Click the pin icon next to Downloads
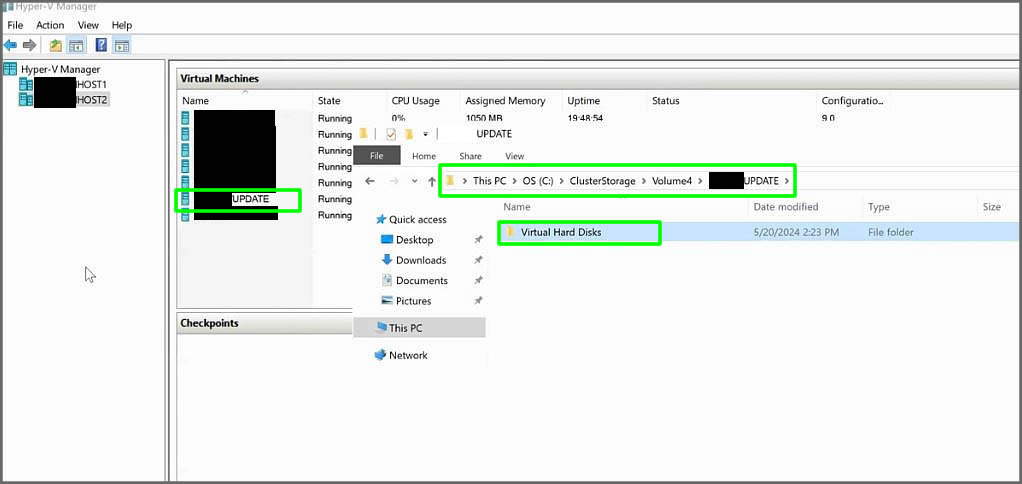The width and height of the screenshot is (1022, 484). coord(478,260)
